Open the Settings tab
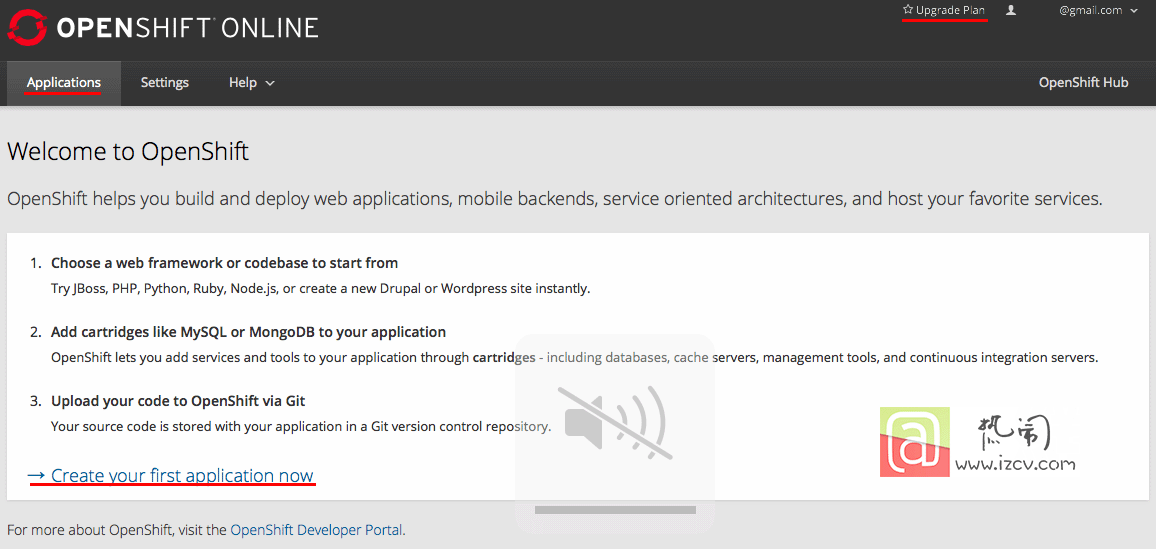The width and height of the screenshot is (1156, 549). [165, 83]
